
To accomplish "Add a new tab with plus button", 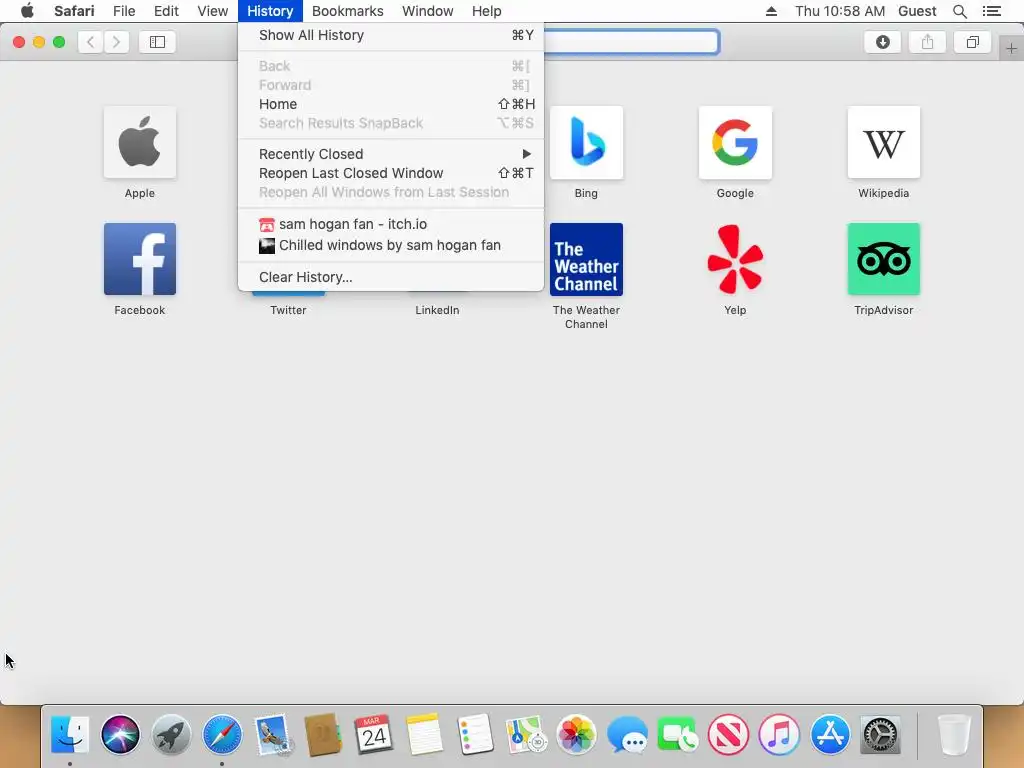I will tap(1011, 48).
